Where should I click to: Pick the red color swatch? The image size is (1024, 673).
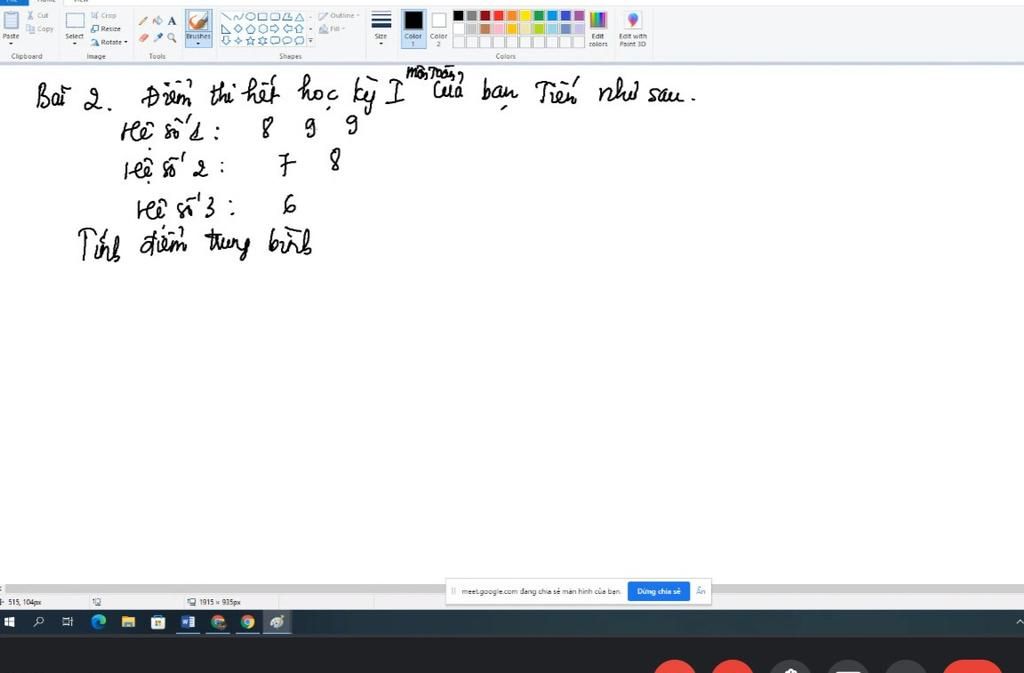tap(499, 16)
